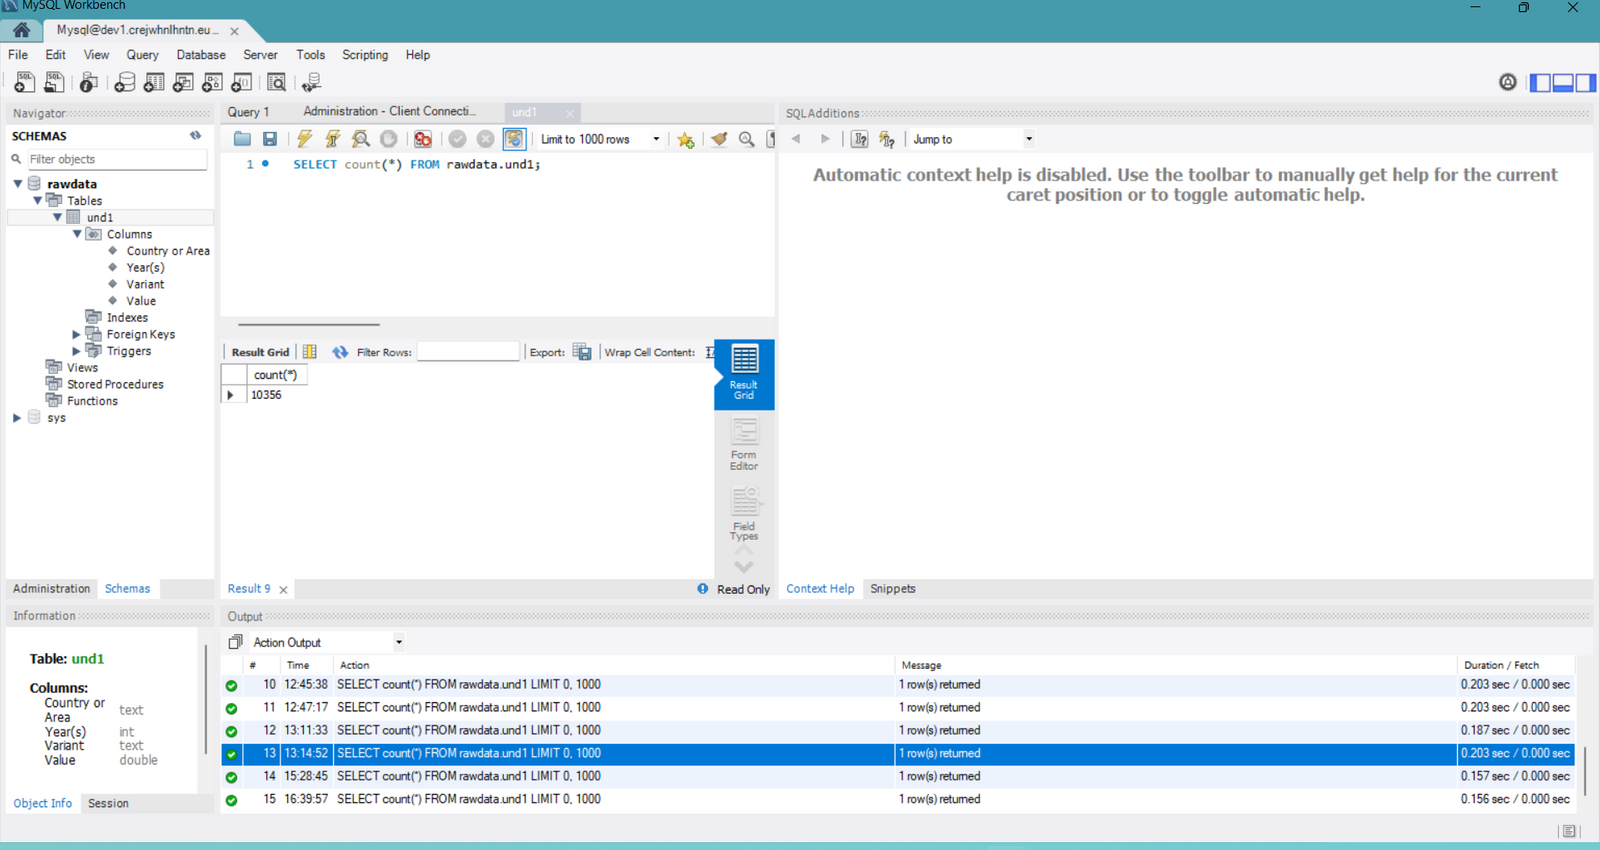
Task: Execute the SQL query with lightning bolt icon
Action: click(305, 139)
